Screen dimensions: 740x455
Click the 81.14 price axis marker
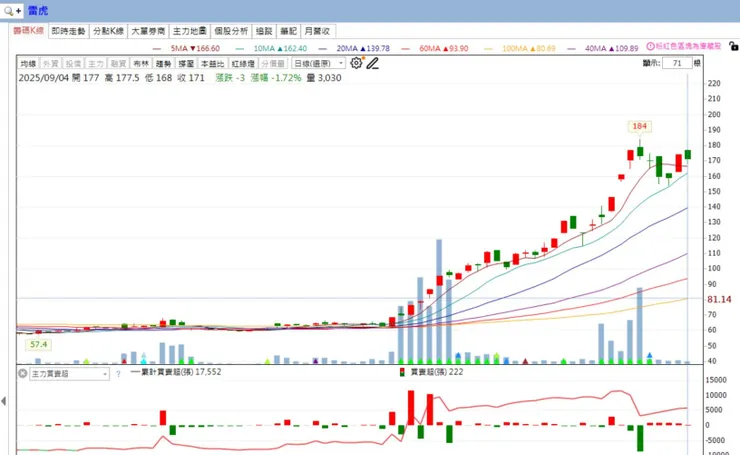click(x=719, y=299)
